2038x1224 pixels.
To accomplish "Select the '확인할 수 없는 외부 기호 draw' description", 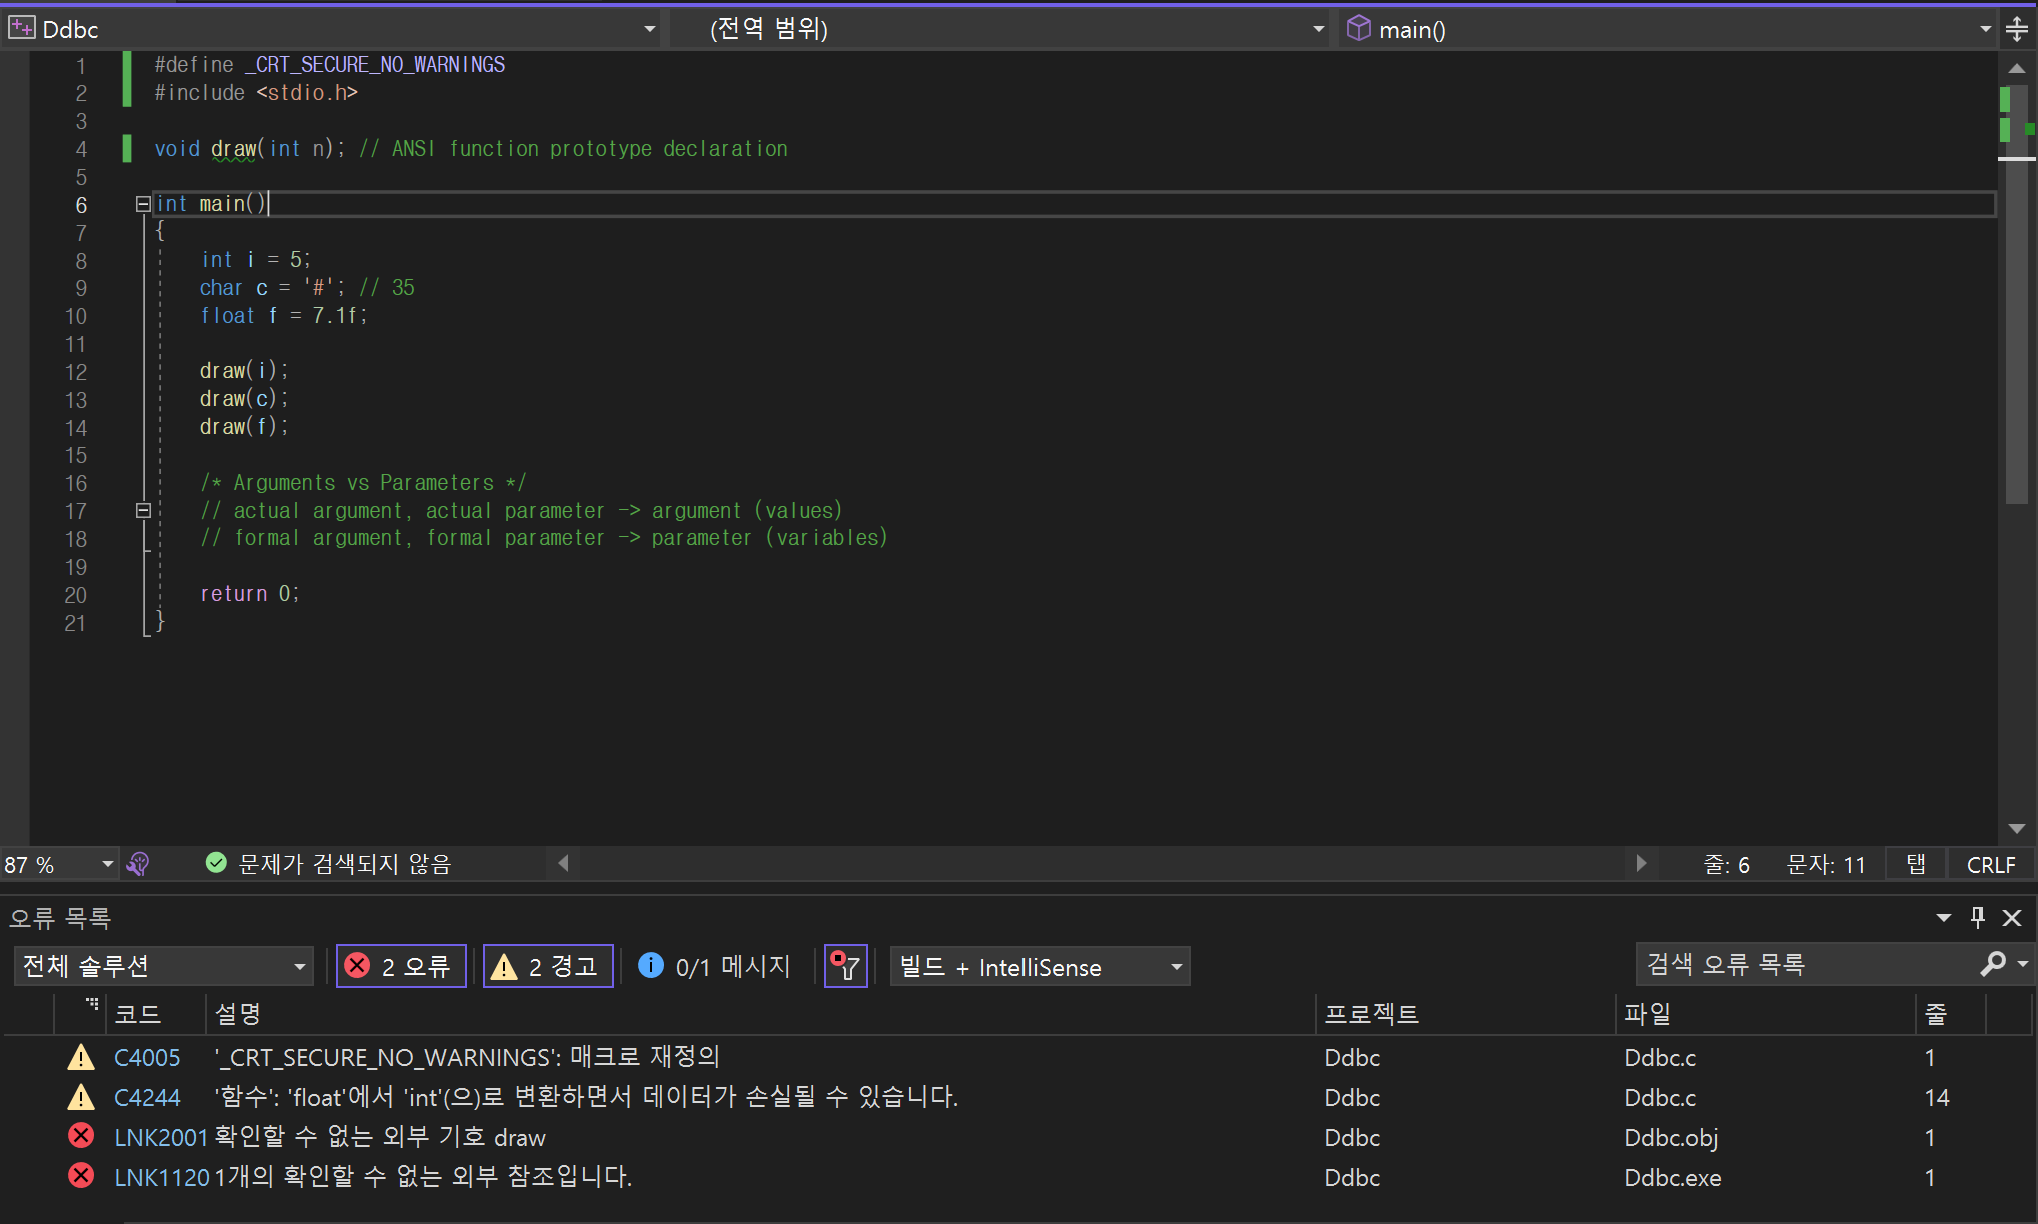I will 380,1137.
